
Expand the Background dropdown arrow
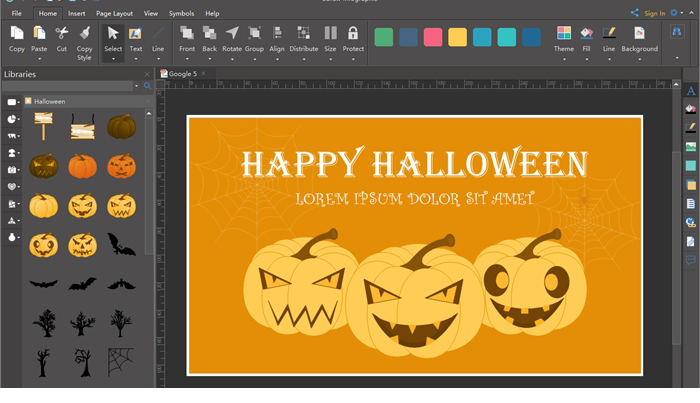(639, 59)
